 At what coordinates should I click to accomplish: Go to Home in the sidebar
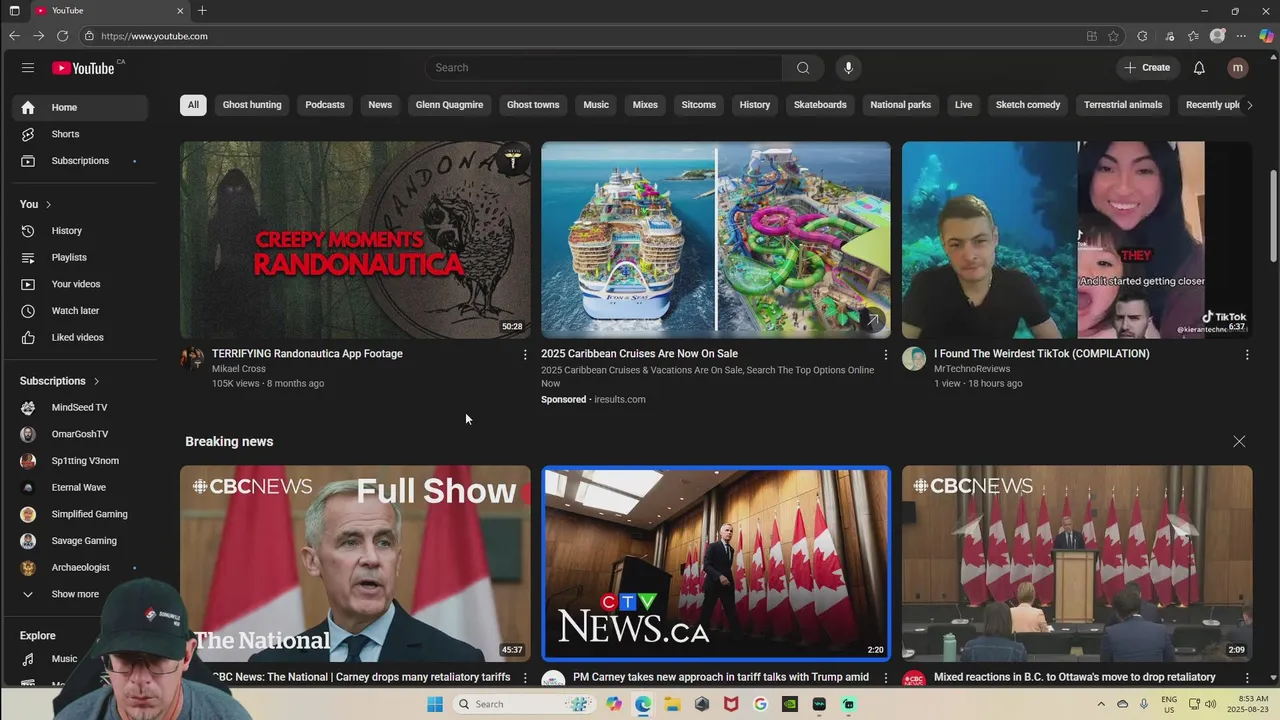80,107
